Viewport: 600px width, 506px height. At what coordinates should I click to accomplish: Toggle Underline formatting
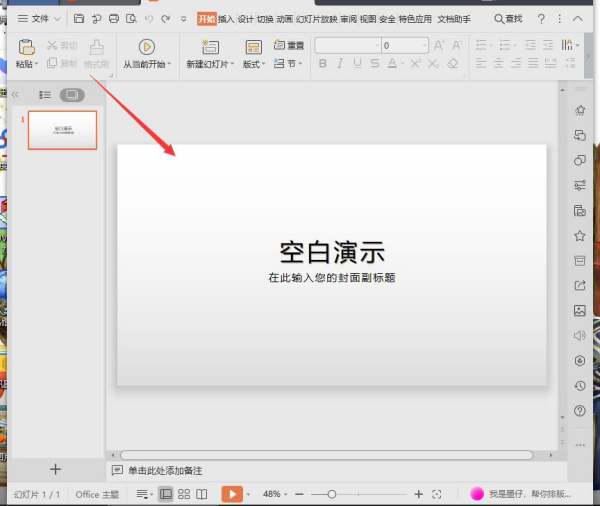[357, 63]
